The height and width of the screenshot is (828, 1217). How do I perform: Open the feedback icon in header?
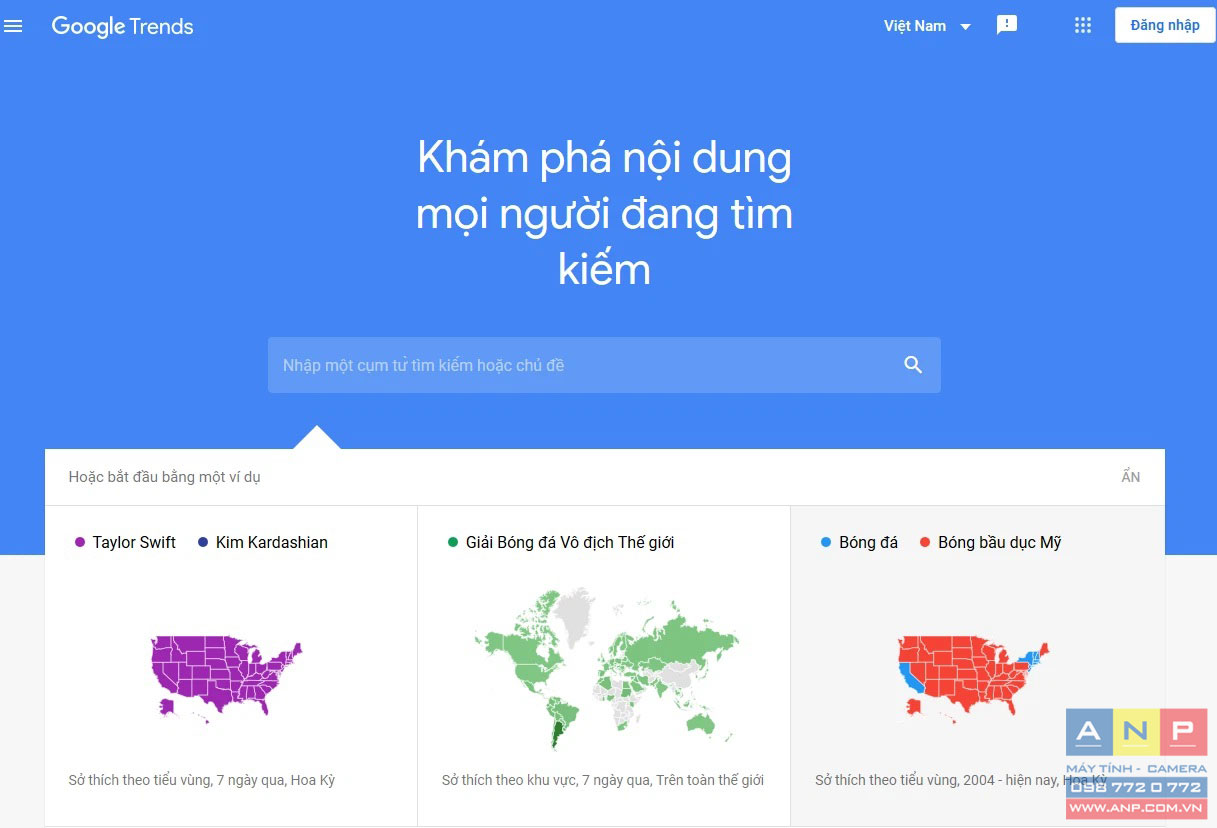click(x=1007, y=26)
